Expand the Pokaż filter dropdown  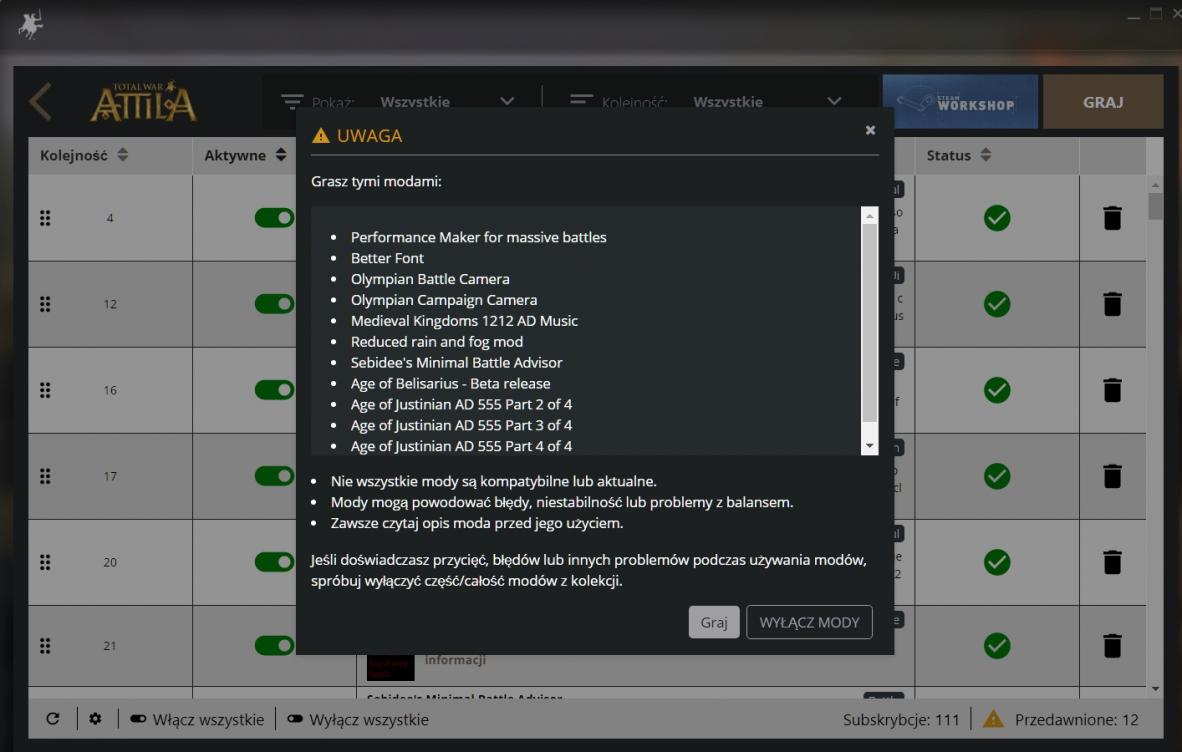[x=506, y=102]
